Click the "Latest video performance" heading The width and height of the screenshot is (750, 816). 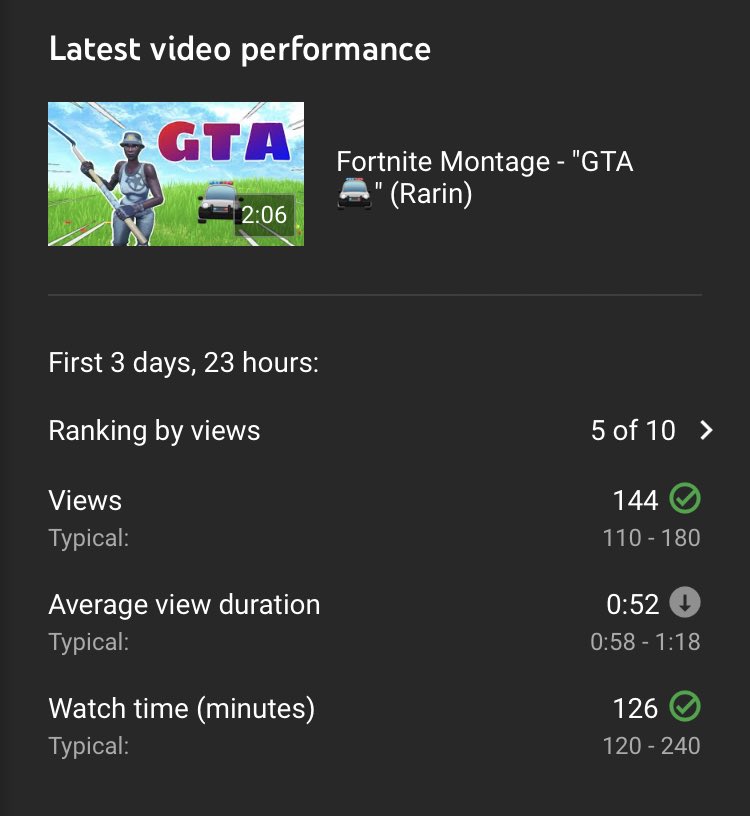tap(240, 49)
